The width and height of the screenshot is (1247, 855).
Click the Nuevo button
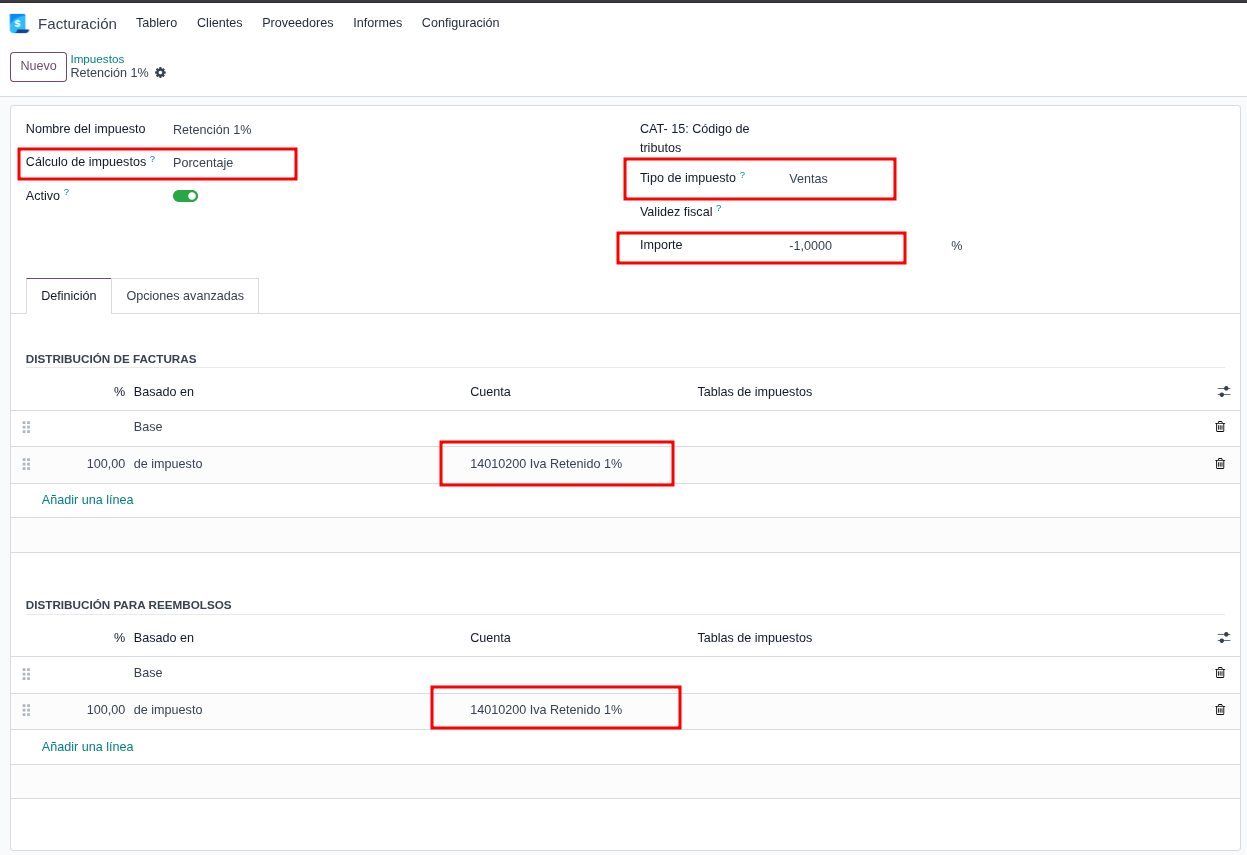(x=38, y=66)
